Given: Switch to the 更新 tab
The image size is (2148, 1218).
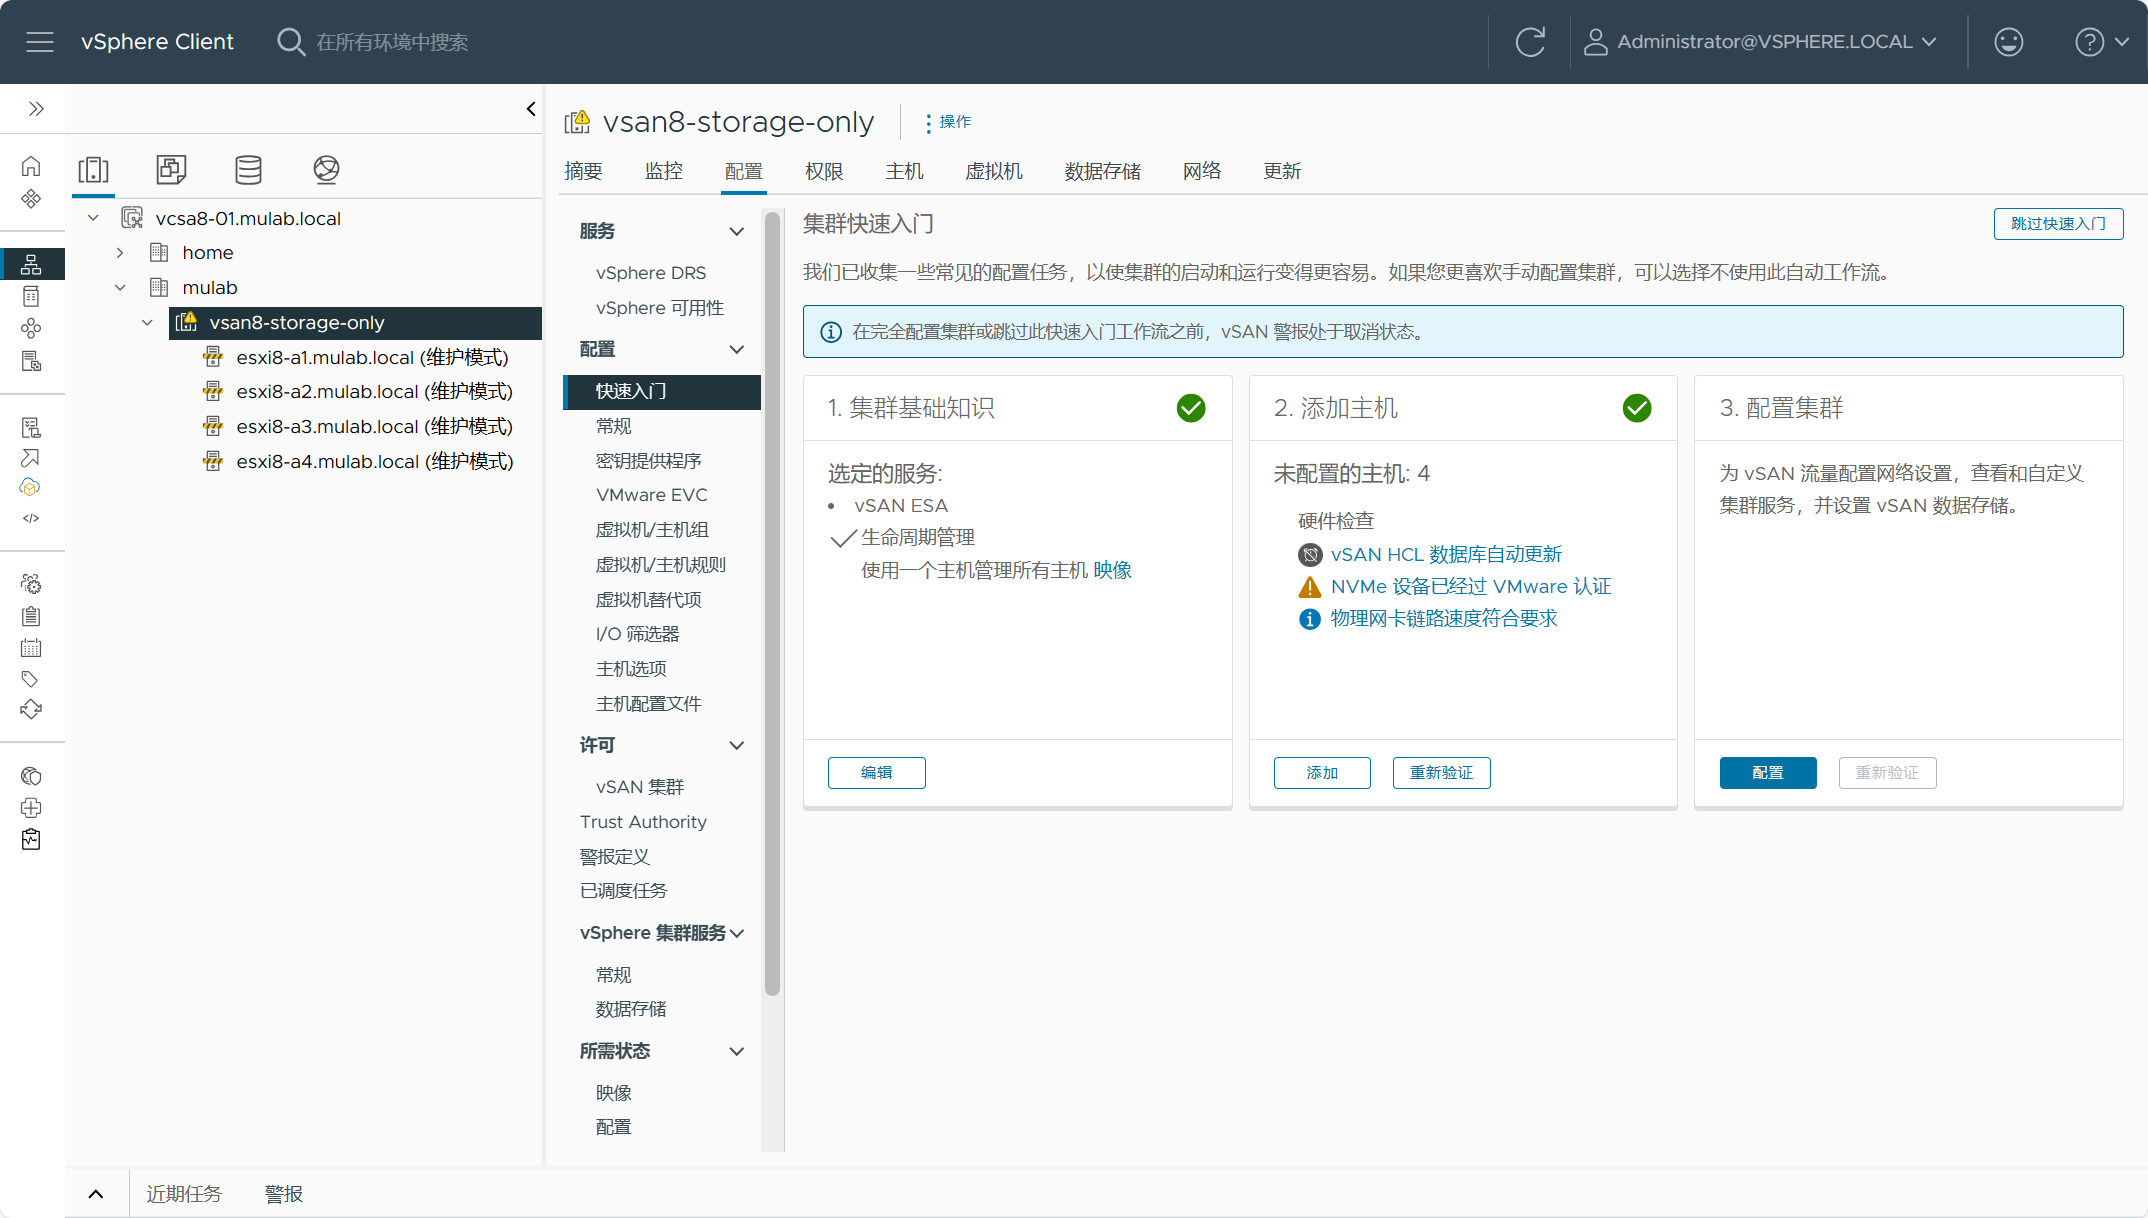Looking at the screenshot, I should (1282, 171).
